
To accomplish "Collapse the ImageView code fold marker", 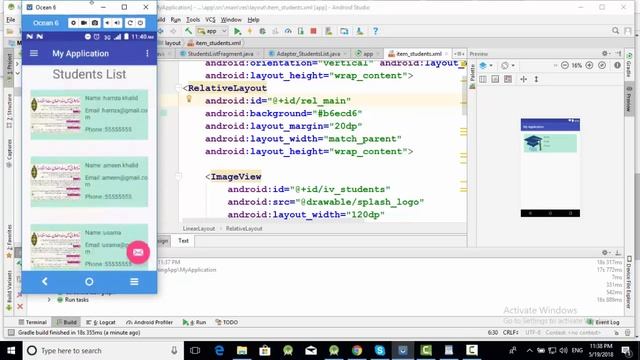I will (x=178, y=176).
